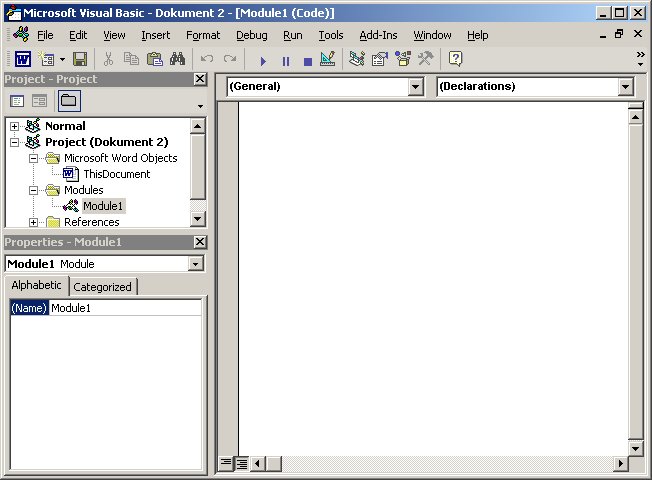This screenshot has width=652, height=480.
Task: Toggle Procedure View button in code window
Action: tap(226, 463)
